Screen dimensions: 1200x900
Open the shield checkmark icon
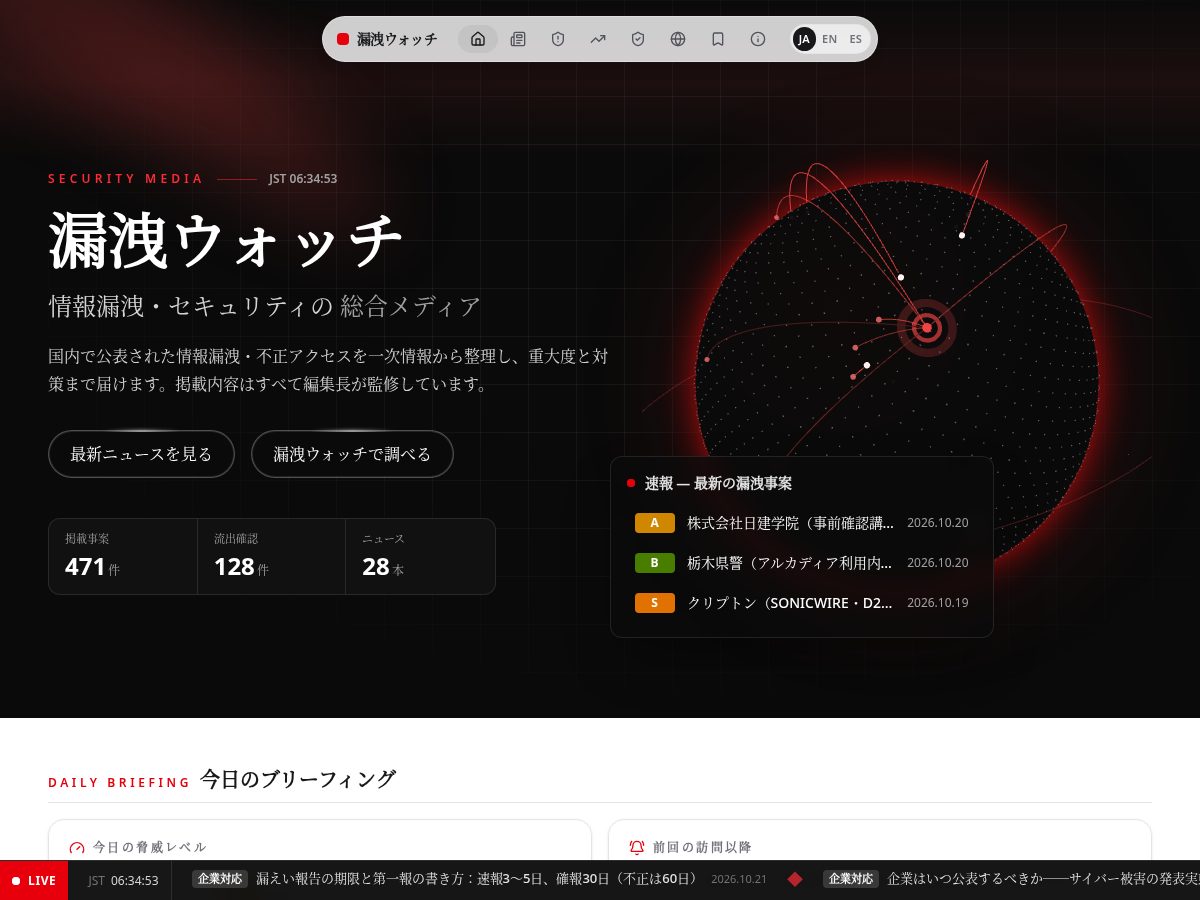click(x=638, y=39)
